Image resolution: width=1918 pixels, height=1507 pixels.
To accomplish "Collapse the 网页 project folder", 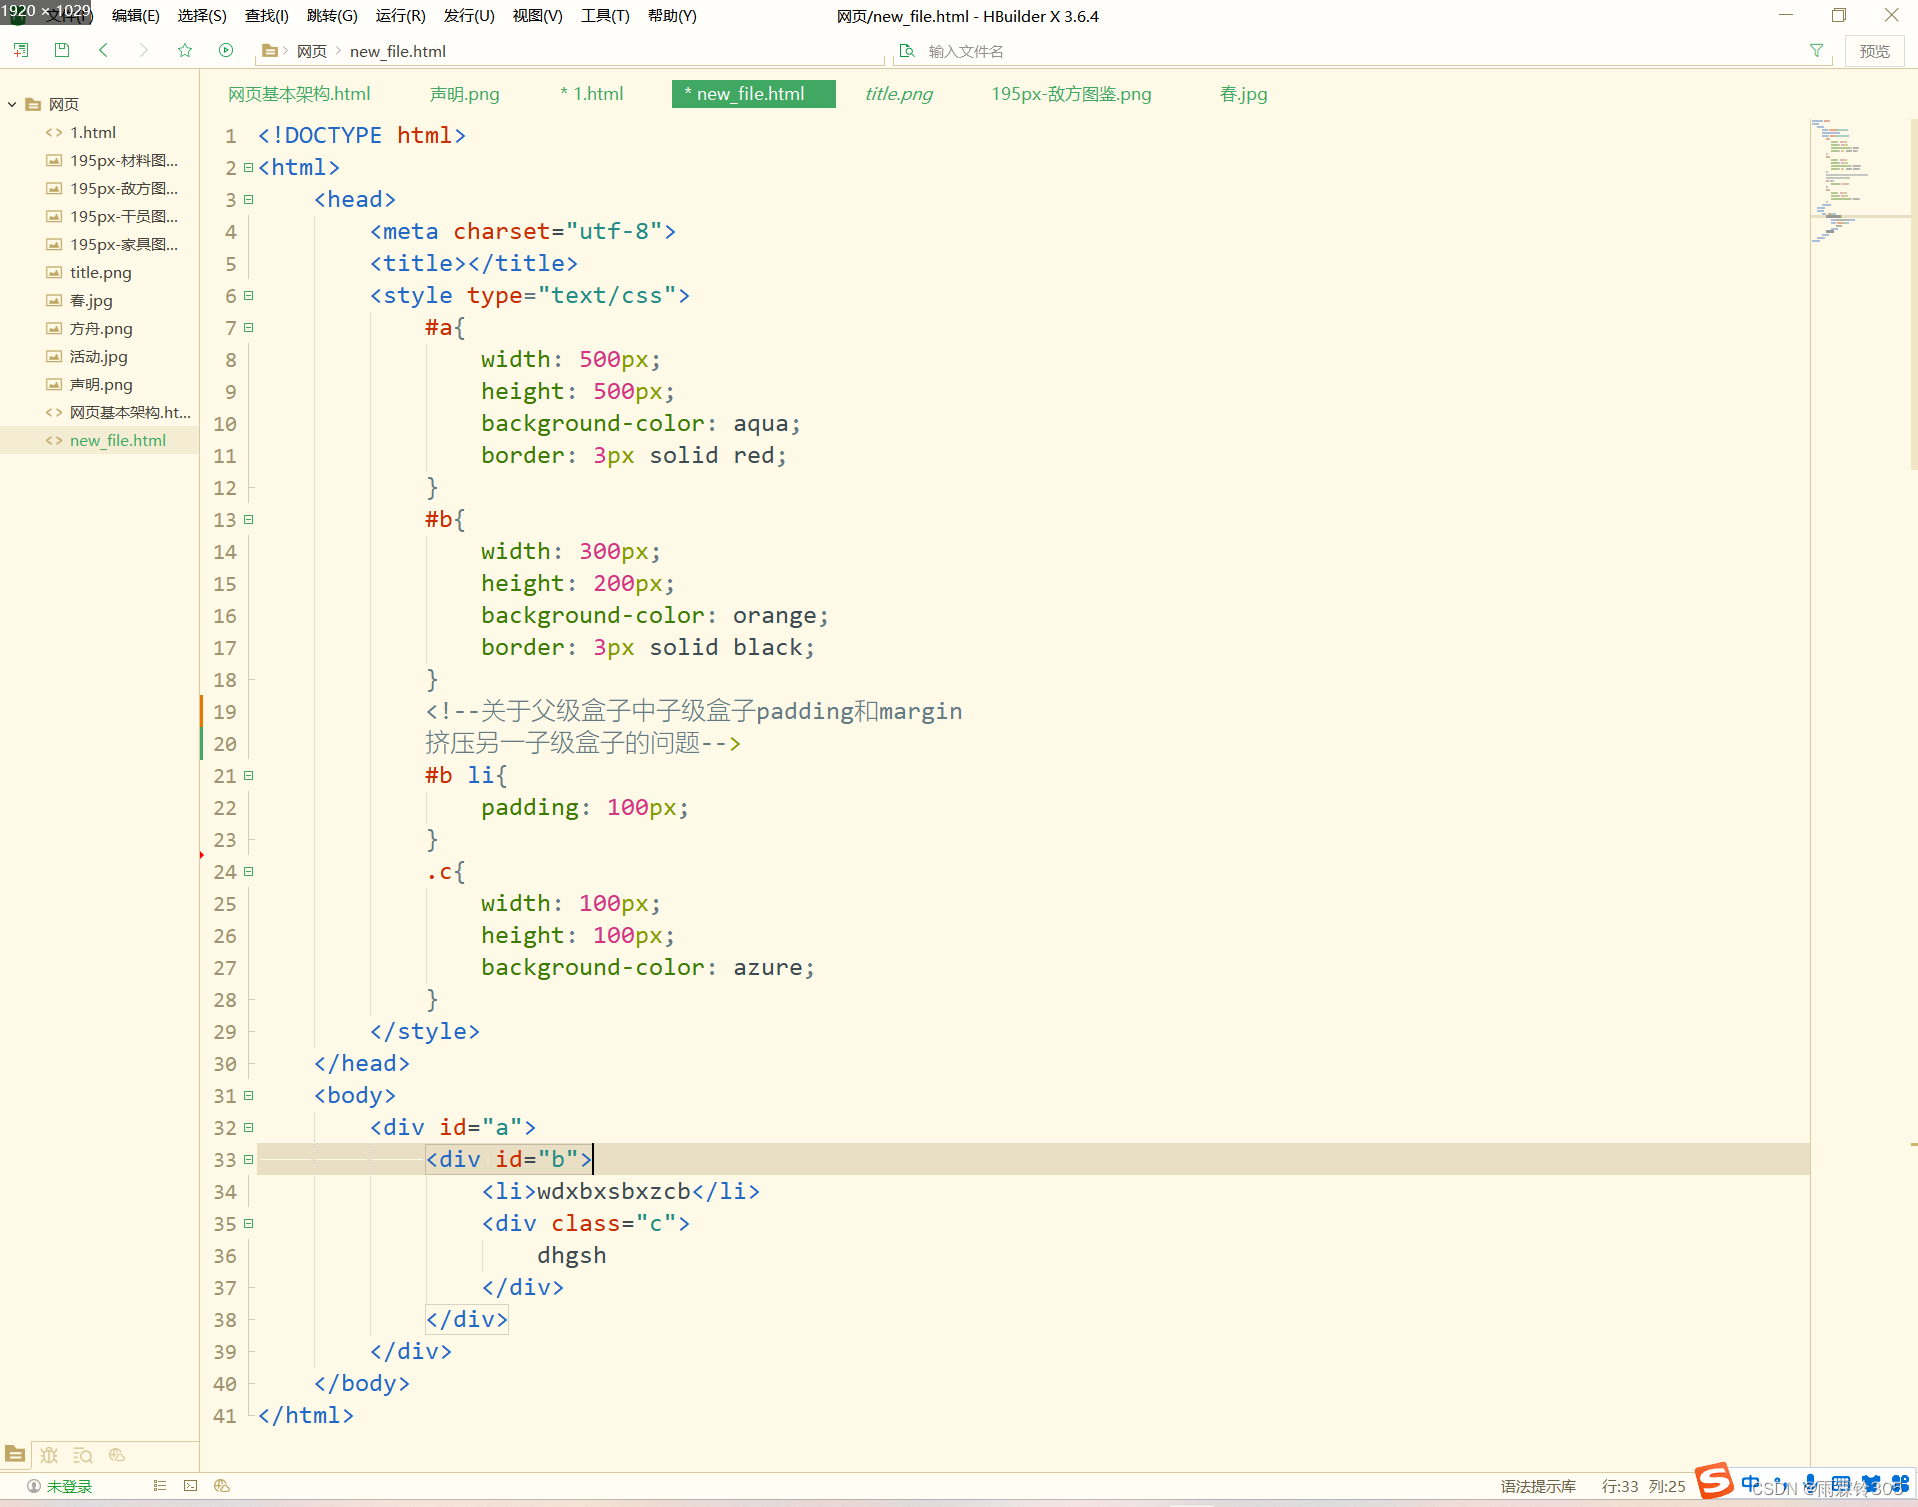I will [12, 104].
